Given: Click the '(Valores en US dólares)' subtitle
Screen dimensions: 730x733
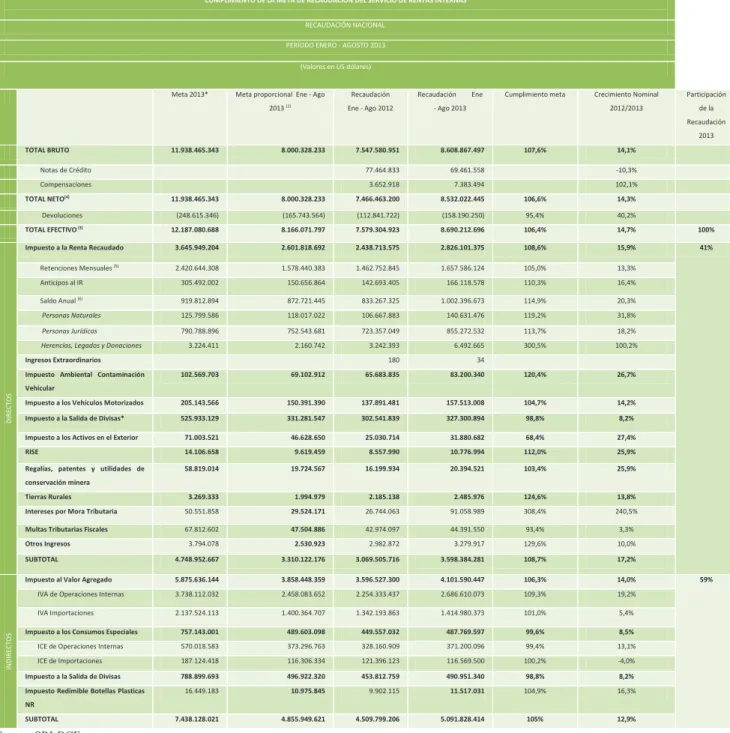Looking at the screenshot, I should coord(336,67).
